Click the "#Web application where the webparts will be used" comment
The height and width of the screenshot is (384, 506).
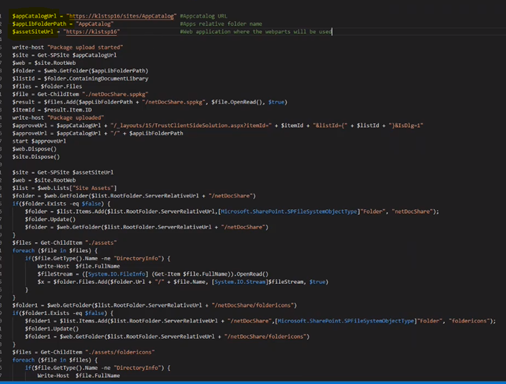coord(256,32)
